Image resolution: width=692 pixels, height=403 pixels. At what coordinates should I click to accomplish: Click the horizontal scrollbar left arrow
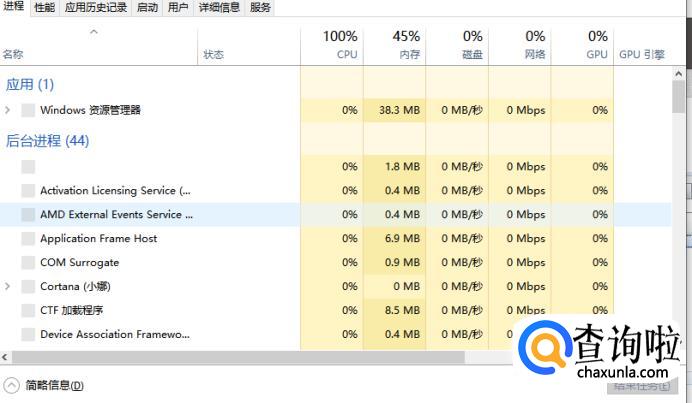coord(5,357)
